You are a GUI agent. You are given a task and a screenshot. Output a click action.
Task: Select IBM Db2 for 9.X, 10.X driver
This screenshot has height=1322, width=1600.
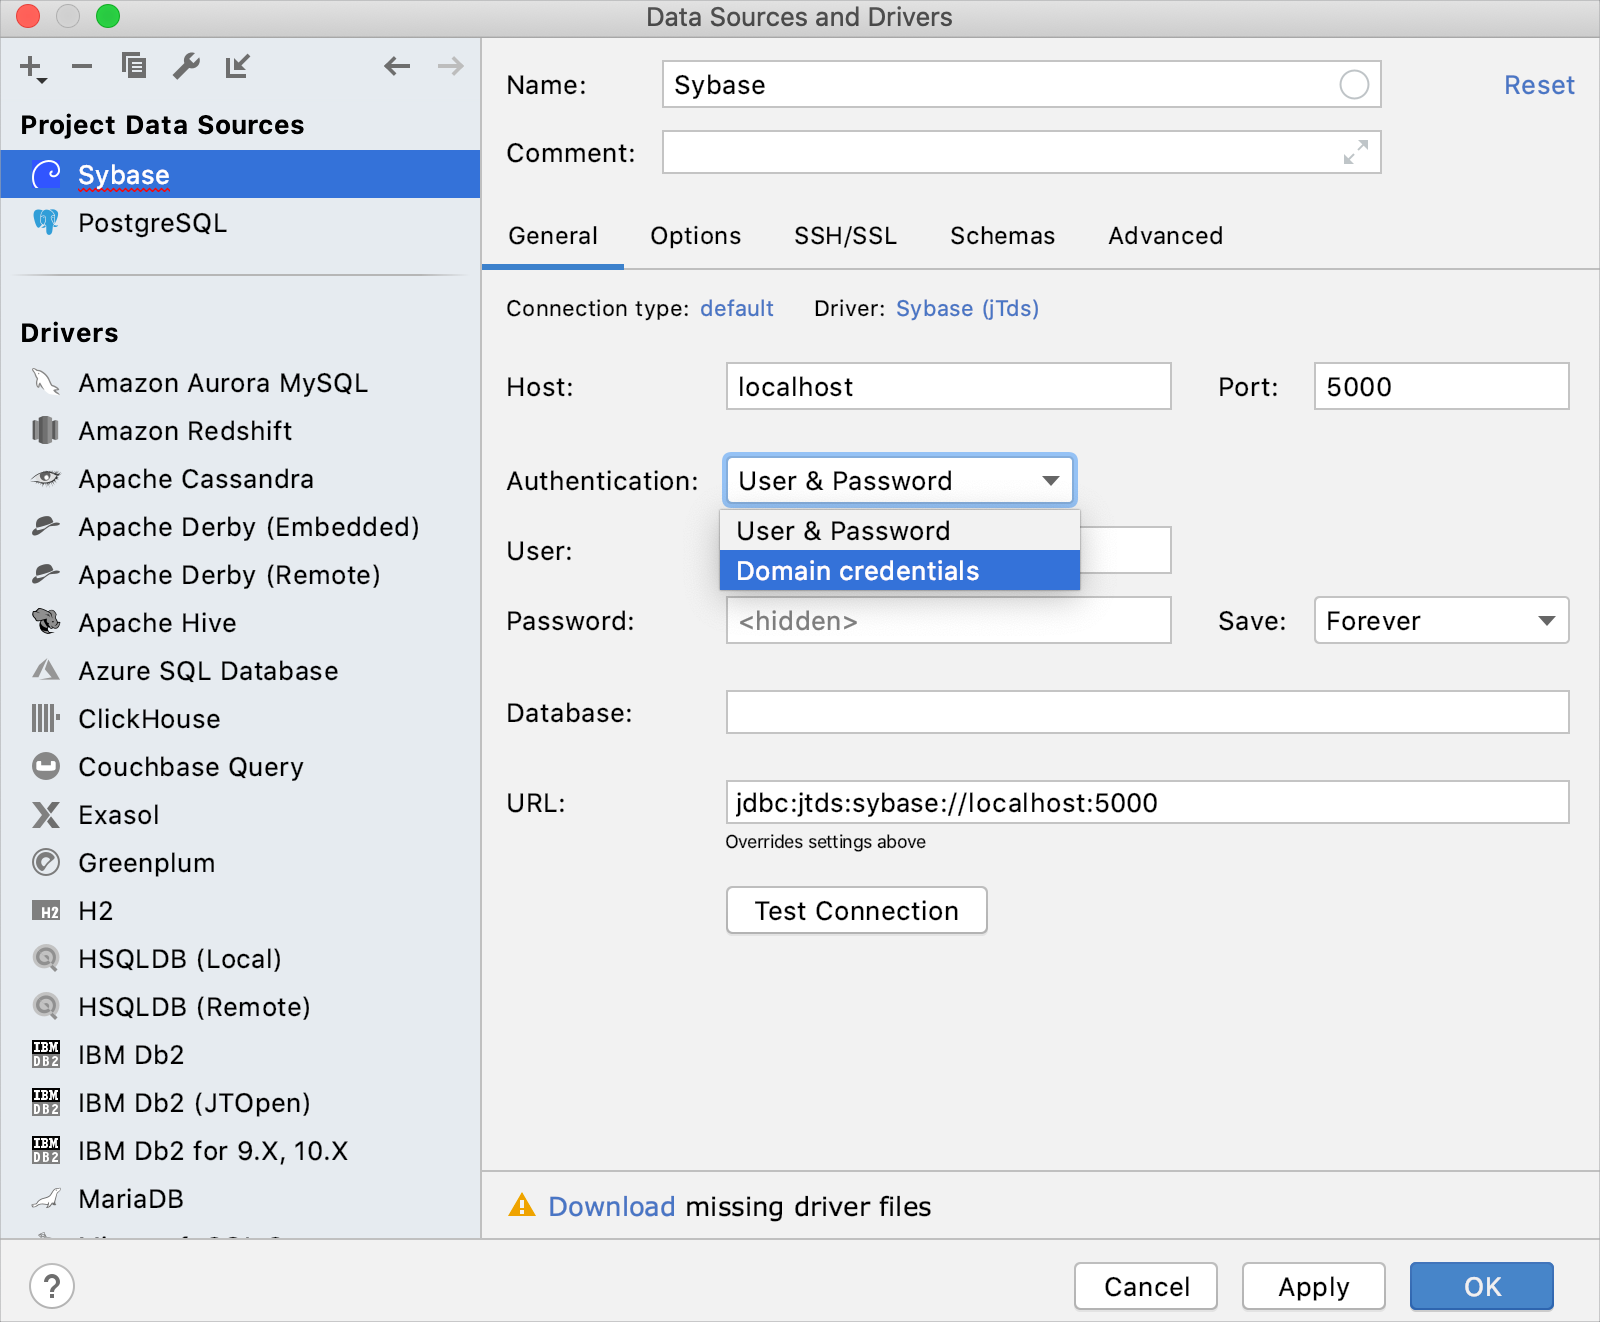click(240, 1150)
